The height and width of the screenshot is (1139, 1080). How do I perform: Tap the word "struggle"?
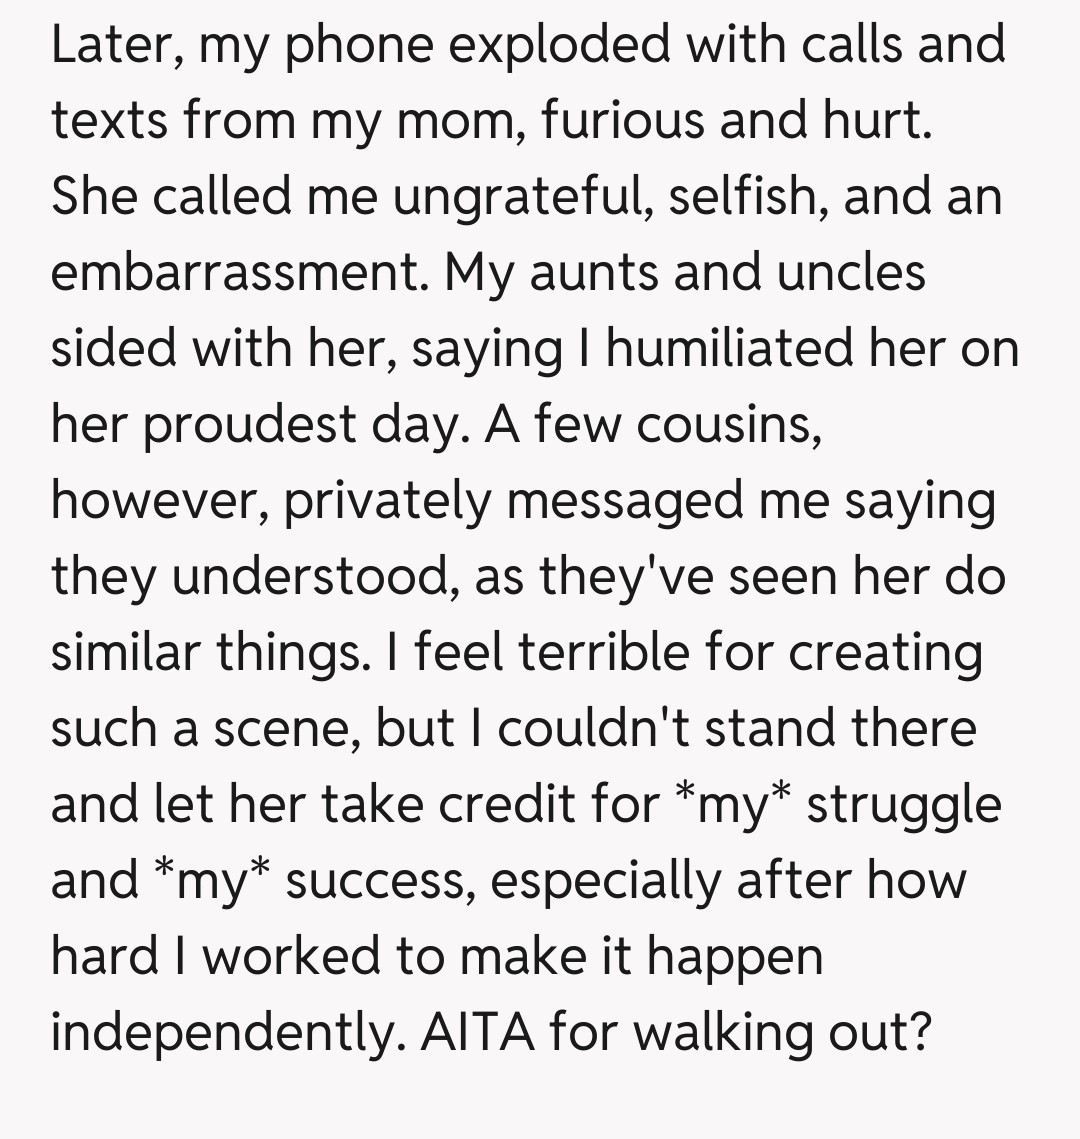pyautogui.click(x=903, y=805)
